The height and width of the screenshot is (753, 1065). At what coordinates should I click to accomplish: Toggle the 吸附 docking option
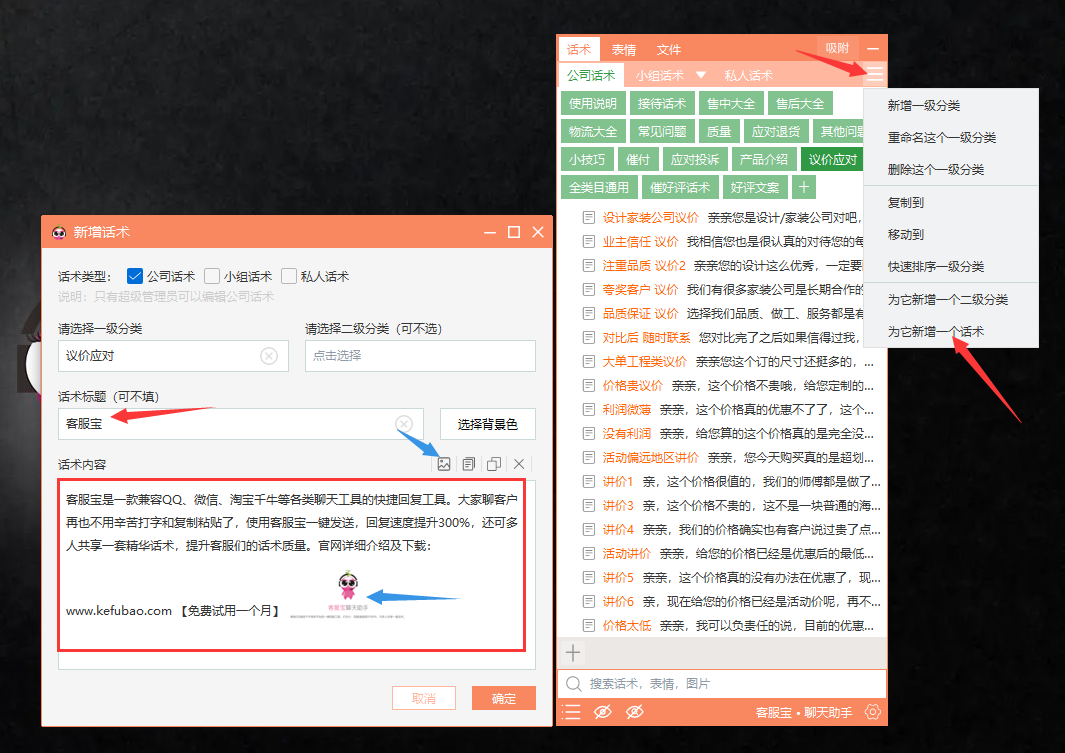click(x=837, y=48)
